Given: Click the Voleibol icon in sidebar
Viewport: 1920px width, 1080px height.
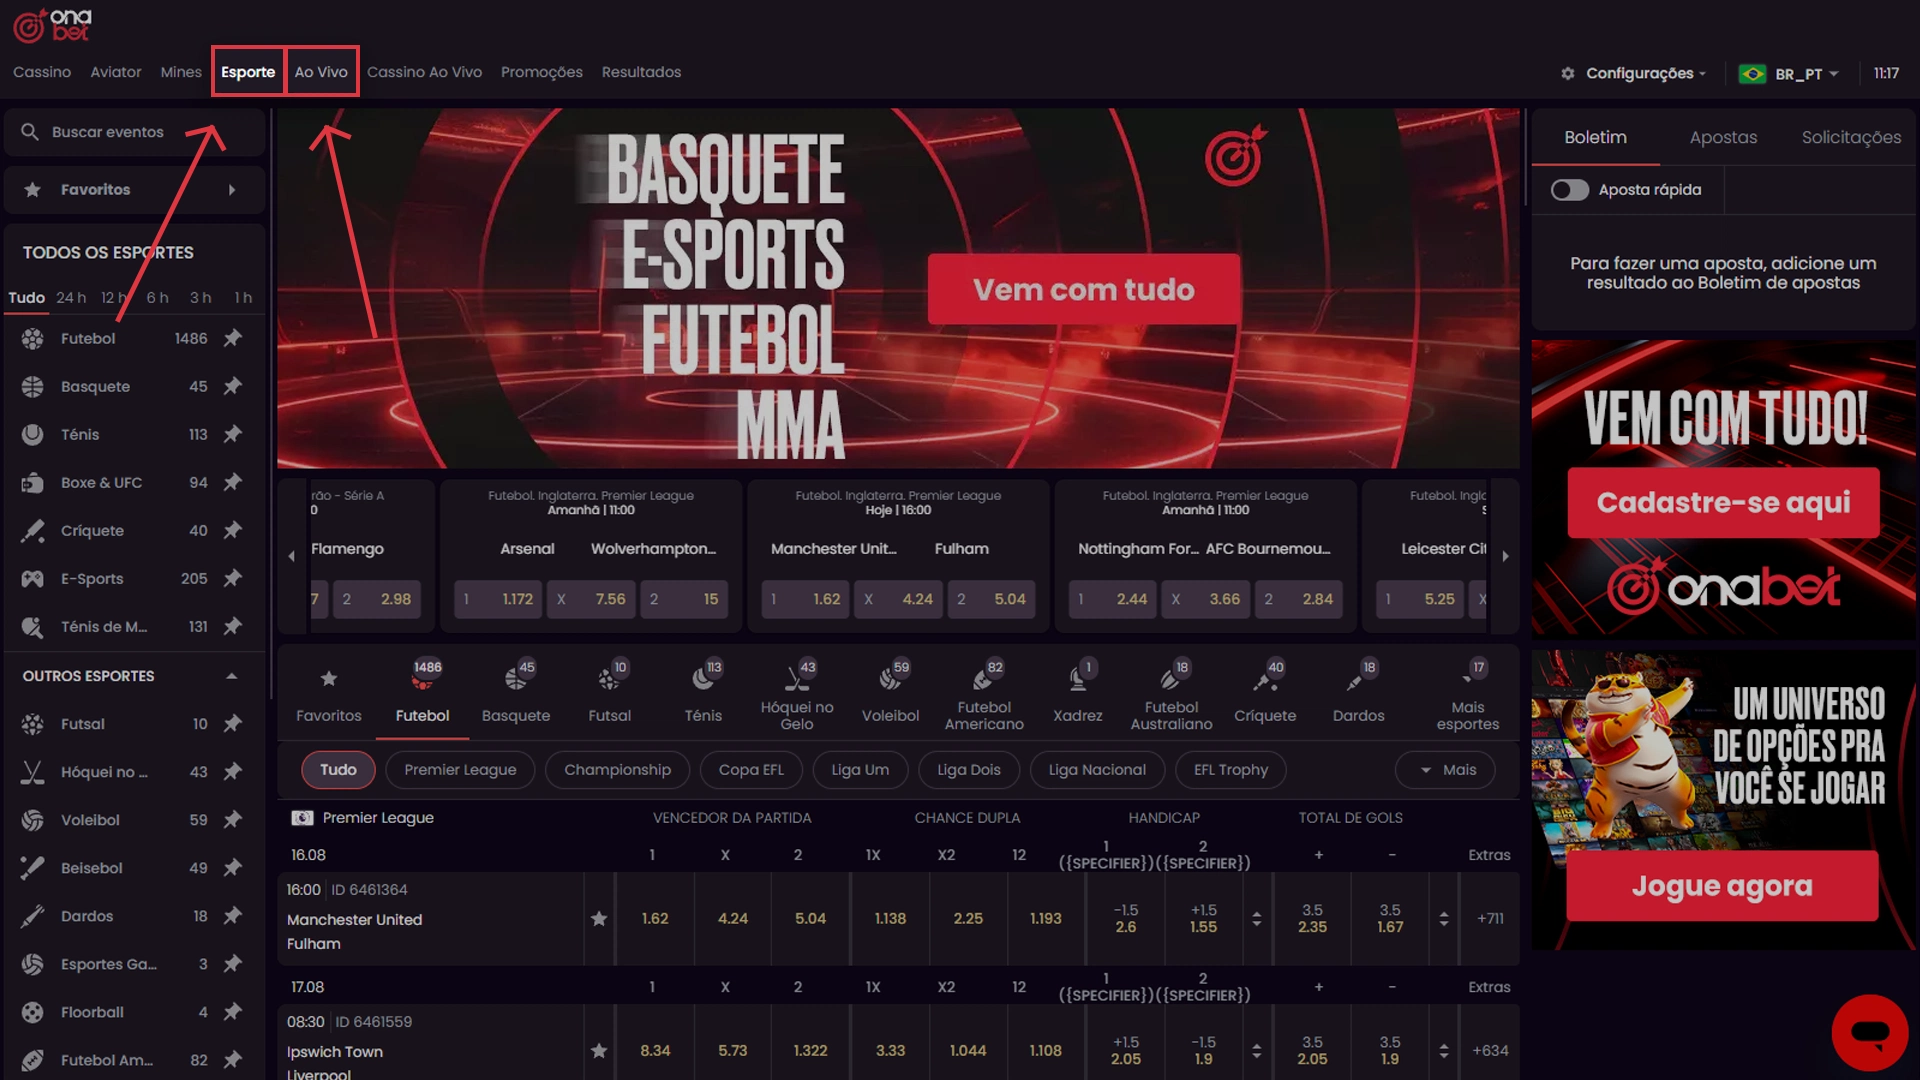Looking at the screenshot, I should pos(33,820).
